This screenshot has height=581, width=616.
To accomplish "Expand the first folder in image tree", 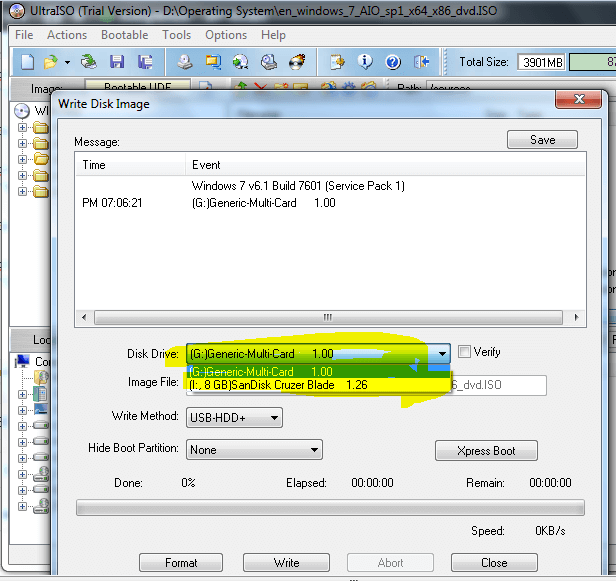I will 22,128.
